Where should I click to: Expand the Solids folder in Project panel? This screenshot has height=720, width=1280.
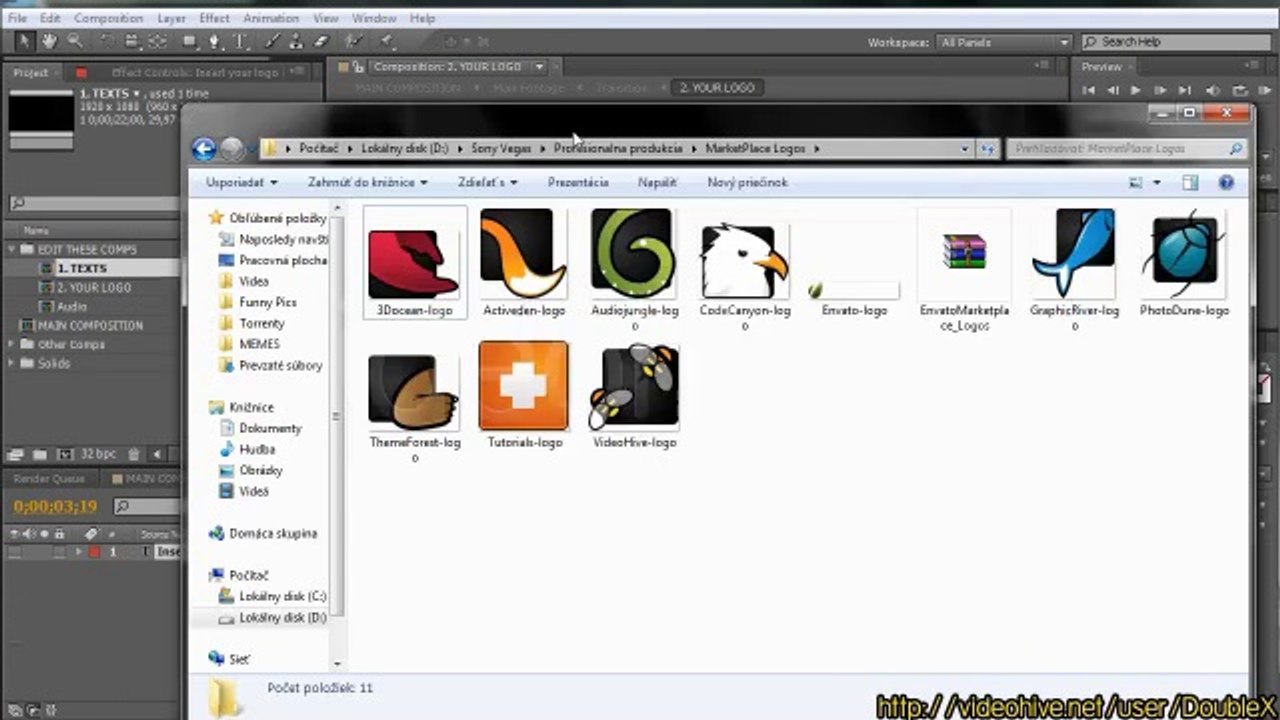click(12, 363)
